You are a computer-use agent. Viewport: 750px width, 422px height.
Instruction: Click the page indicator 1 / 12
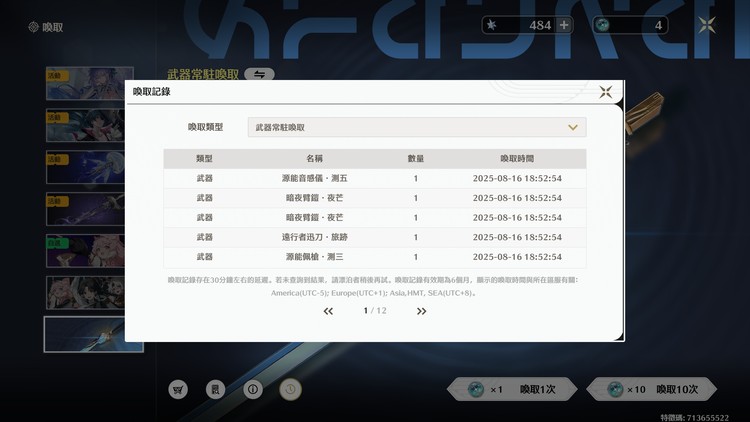pyautogui.click(x=375, y=311)
